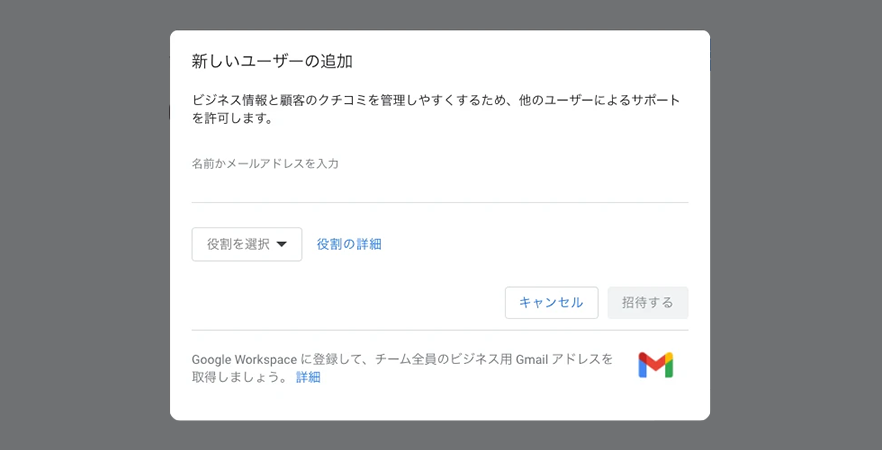882x450 pixels.
Task: Focus the 名前かメールアドレスを入力 field
Action: tap(439, 184)
